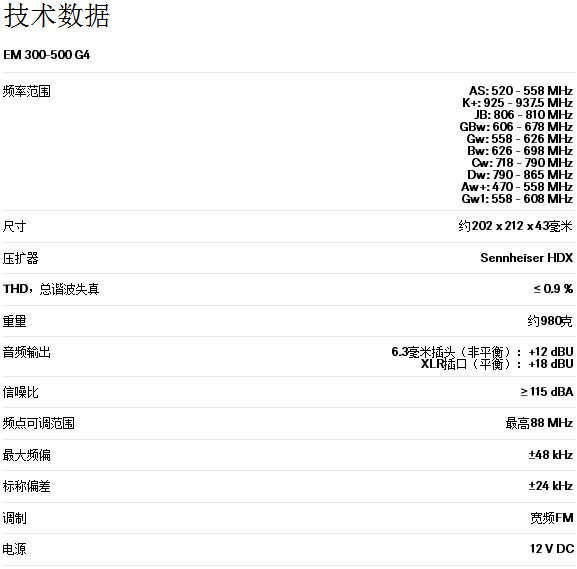Click the 最大频偏 label
The height and width of the screenshot is (569, 577).
26,455
